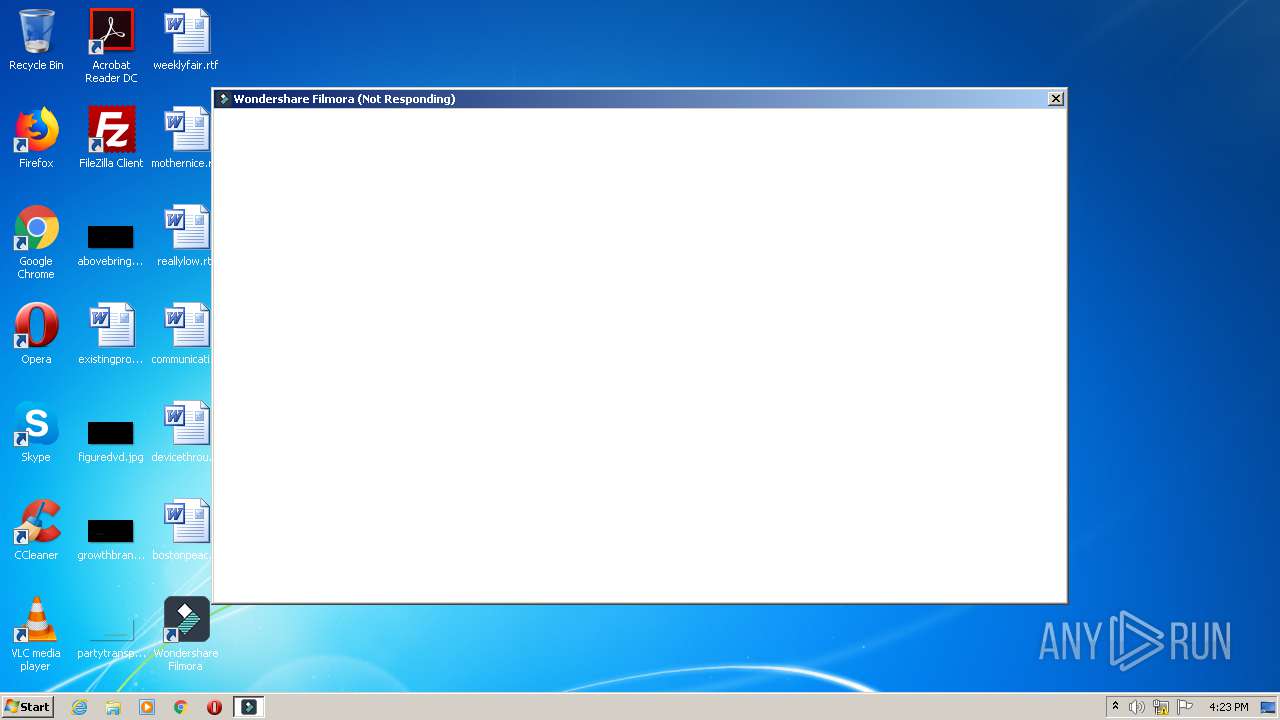Screen dimensions: 1280x720
Task: Close the Wondershare Filmora window
Action: 1055,98
